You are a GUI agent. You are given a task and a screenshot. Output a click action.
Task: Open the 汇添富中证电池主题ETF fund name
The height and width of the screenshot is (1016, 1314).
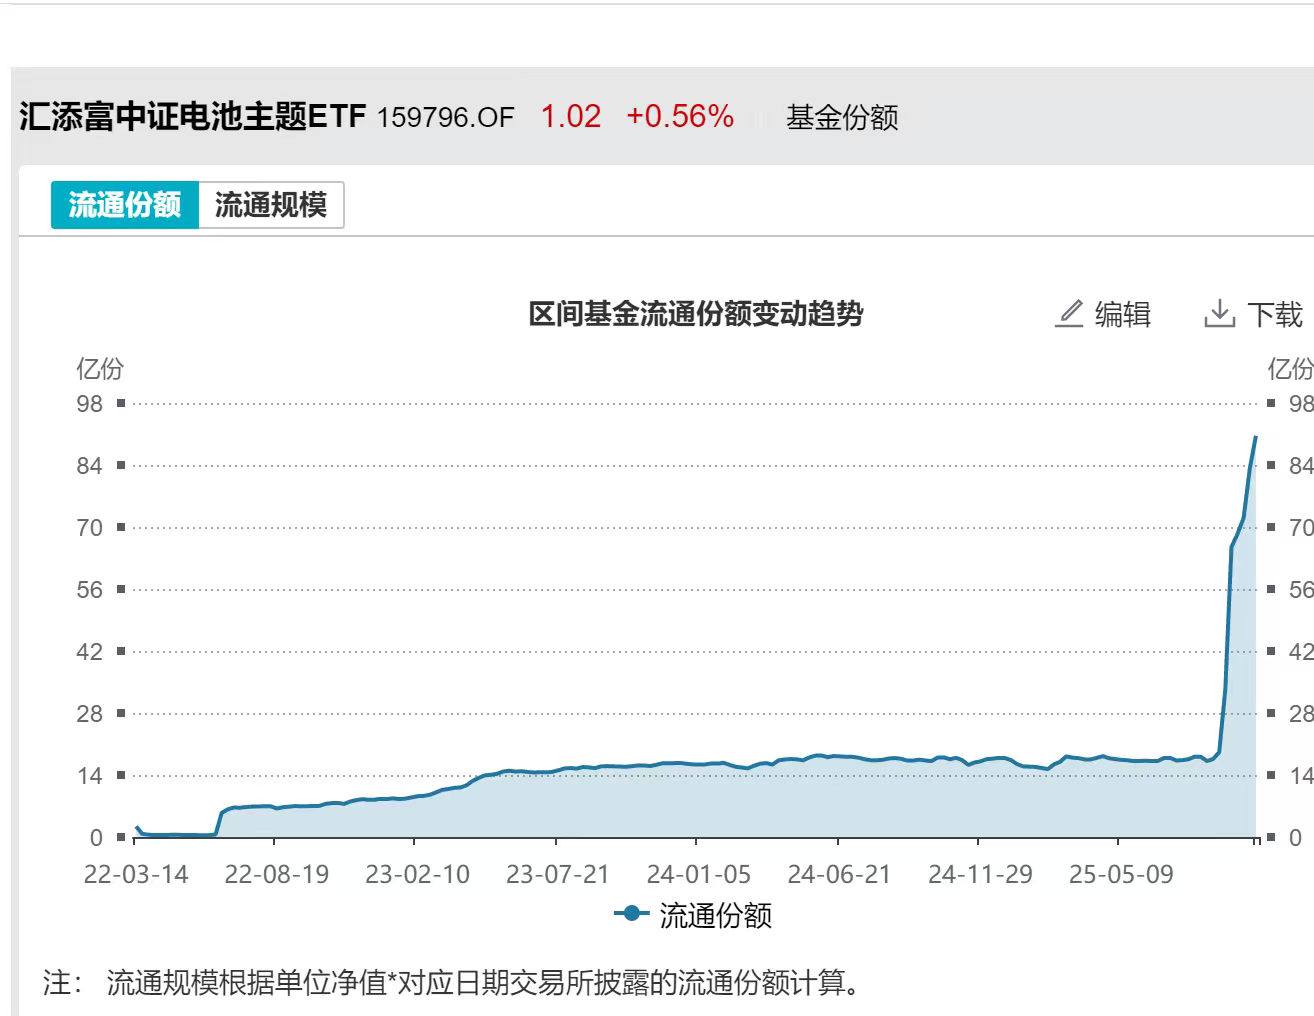[x=193, y=117]
